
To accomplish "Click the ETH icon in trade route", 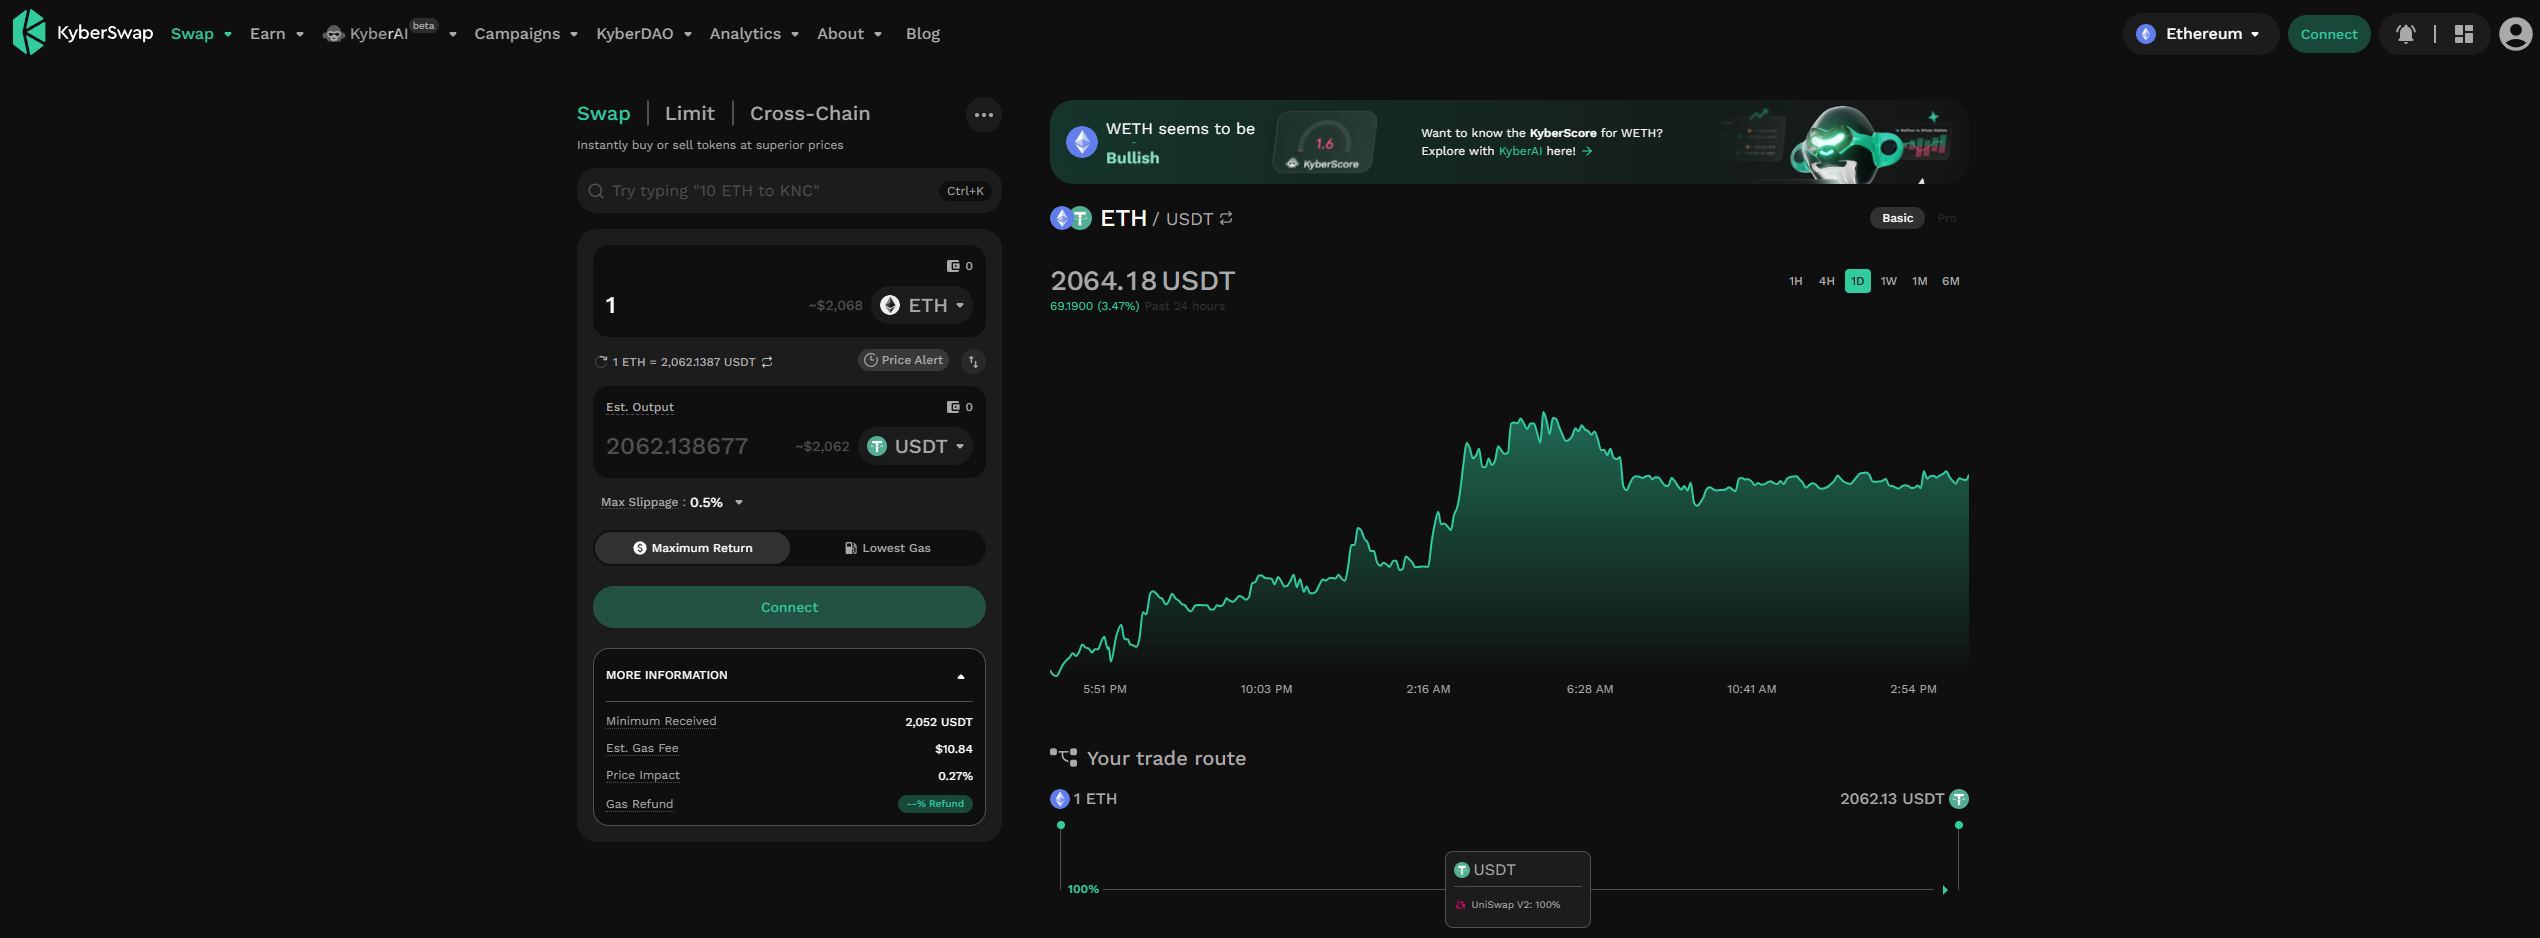I will point(1060,799).
